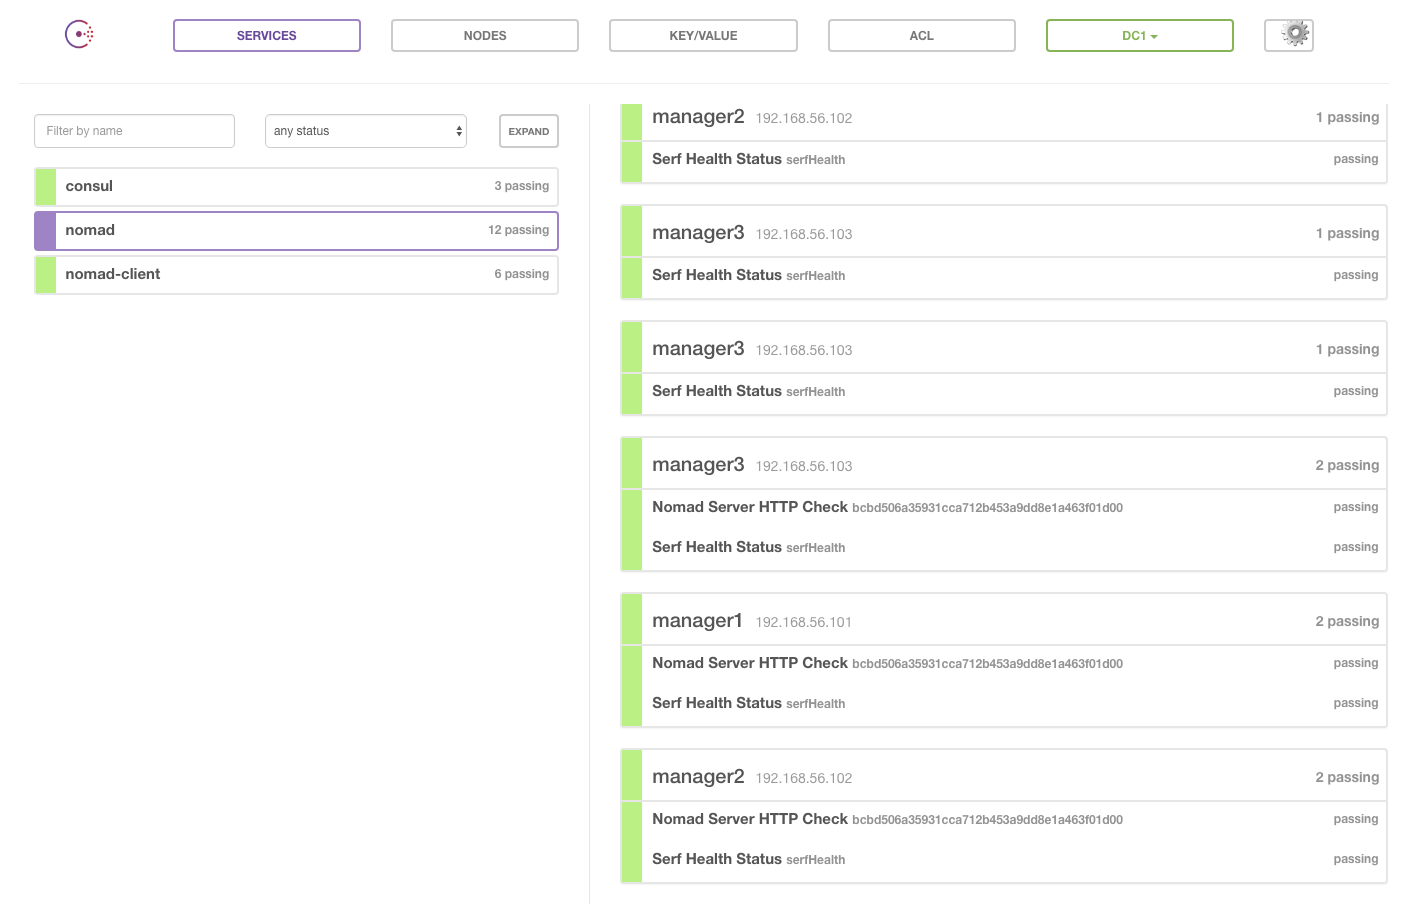The width and height of the screenshot is (1423, 915).
Task: Open the any status dropdown
Action: [x=366, y=131]
